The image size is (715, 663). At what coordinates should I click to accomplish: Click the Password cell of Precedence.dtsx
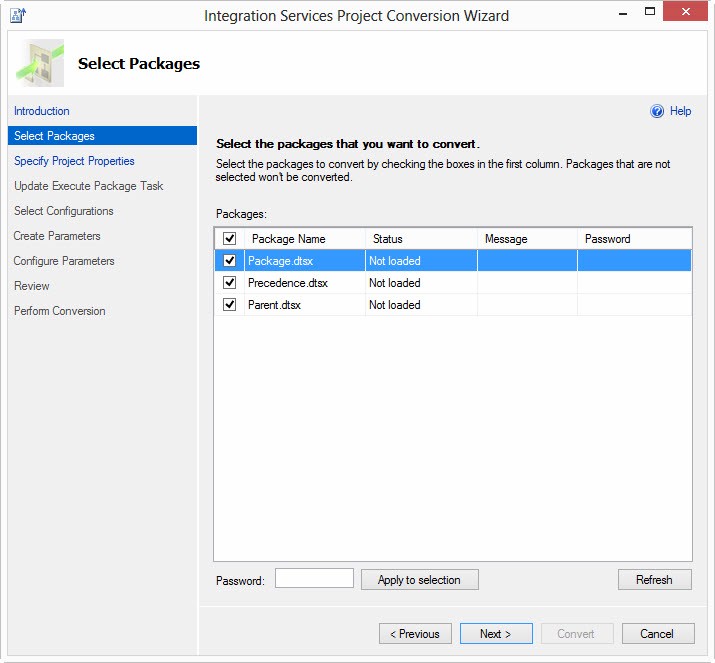pos(635,283)
